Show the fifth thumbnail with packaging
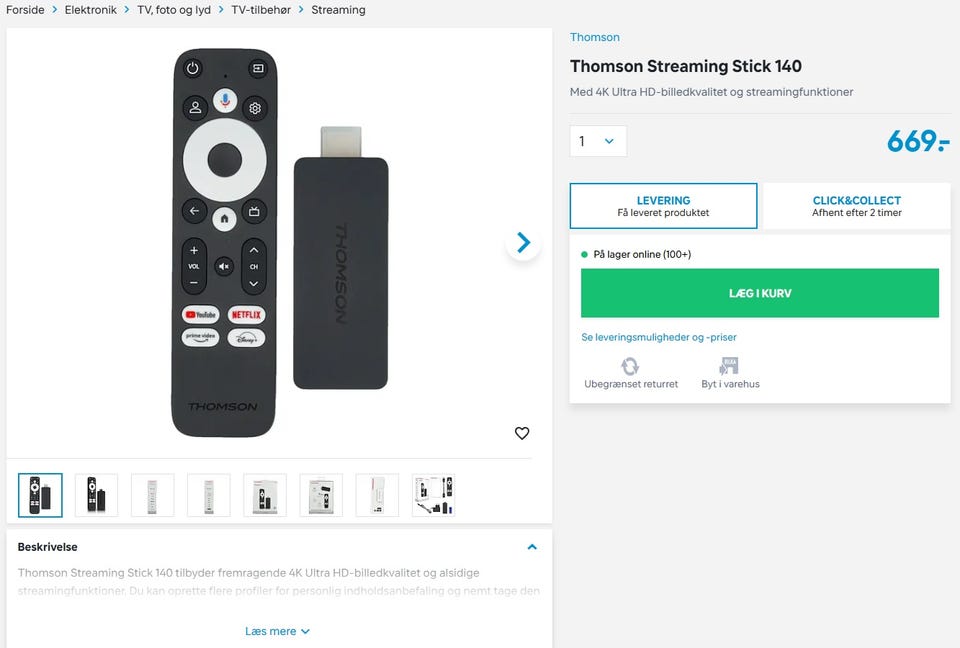This screenshot has height=648, width=960. tap(265, 495)
